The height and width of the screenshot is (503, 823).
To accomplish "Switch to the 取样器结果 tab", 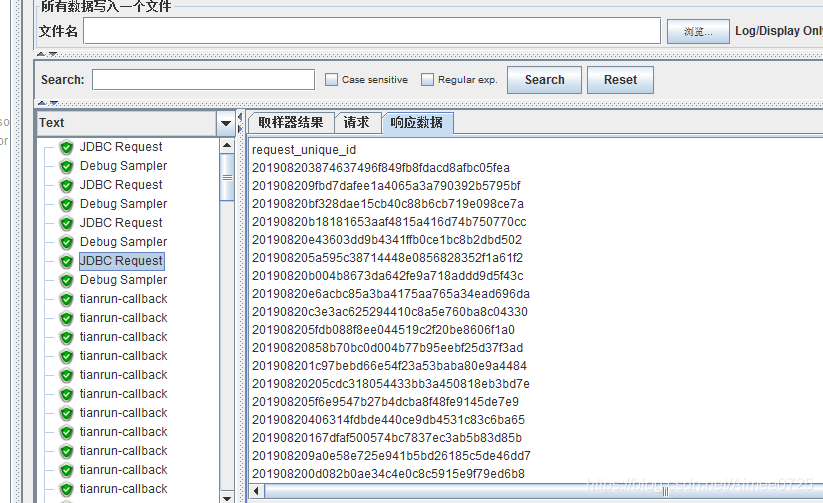I will [291, 123].
